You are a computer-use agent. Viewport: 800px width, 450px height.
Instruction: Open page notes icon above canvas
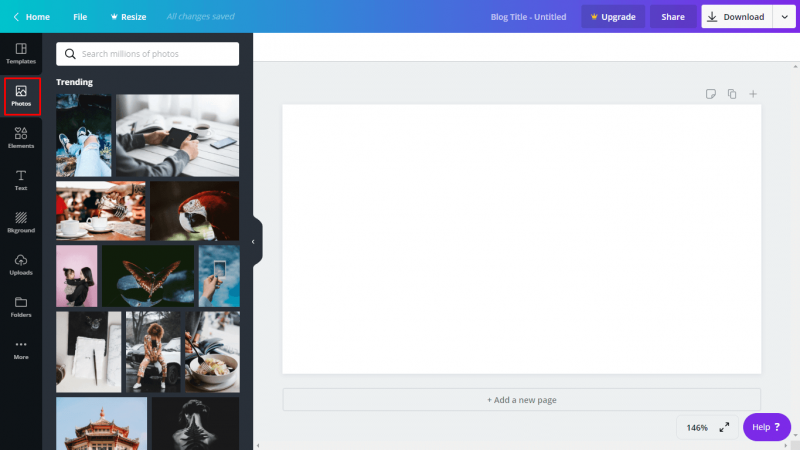711,94
